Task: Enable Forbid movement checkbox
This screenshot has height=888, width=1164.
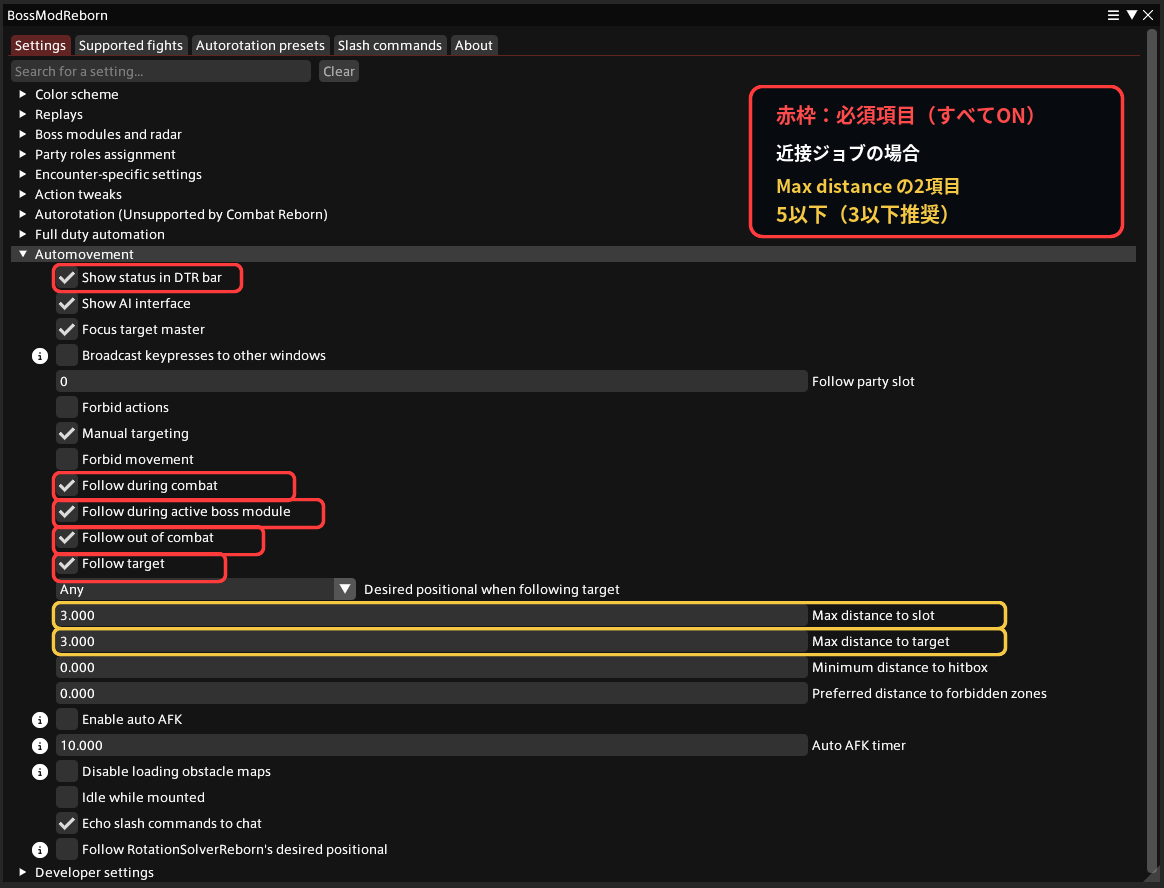Action: coord(67,460)
